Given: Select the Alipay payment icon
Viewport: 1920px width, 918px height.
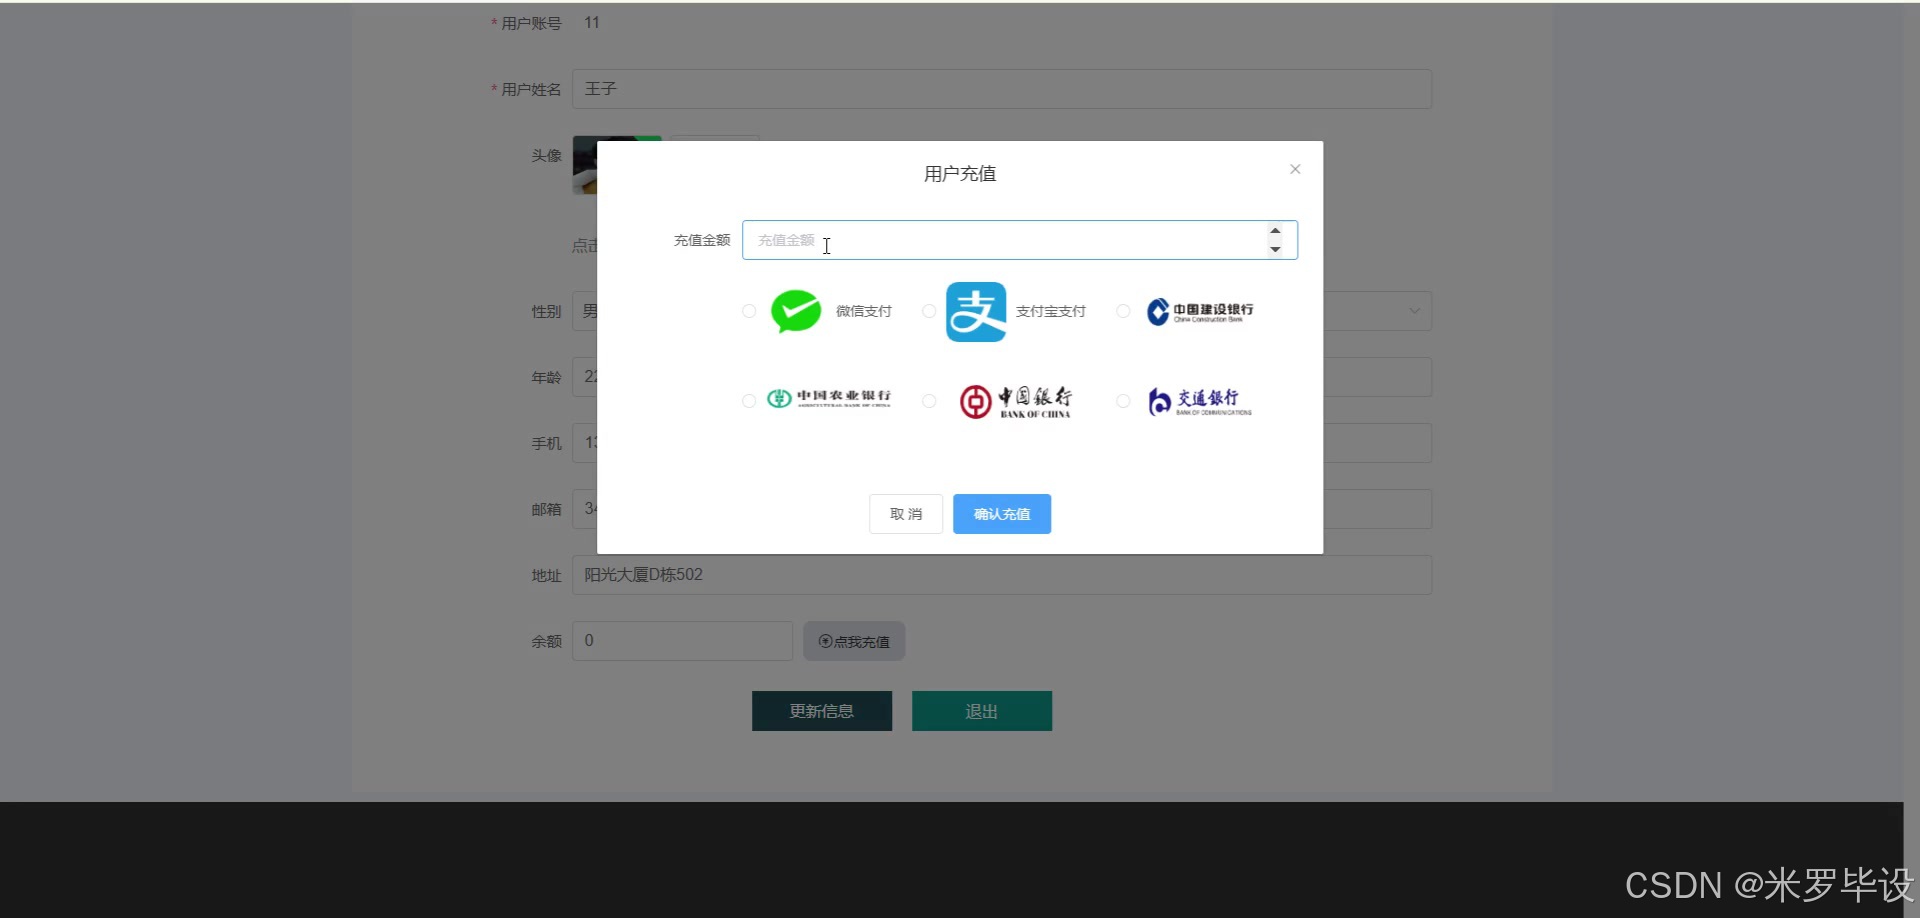Looking at the screenshot, I should coord(975,311).
